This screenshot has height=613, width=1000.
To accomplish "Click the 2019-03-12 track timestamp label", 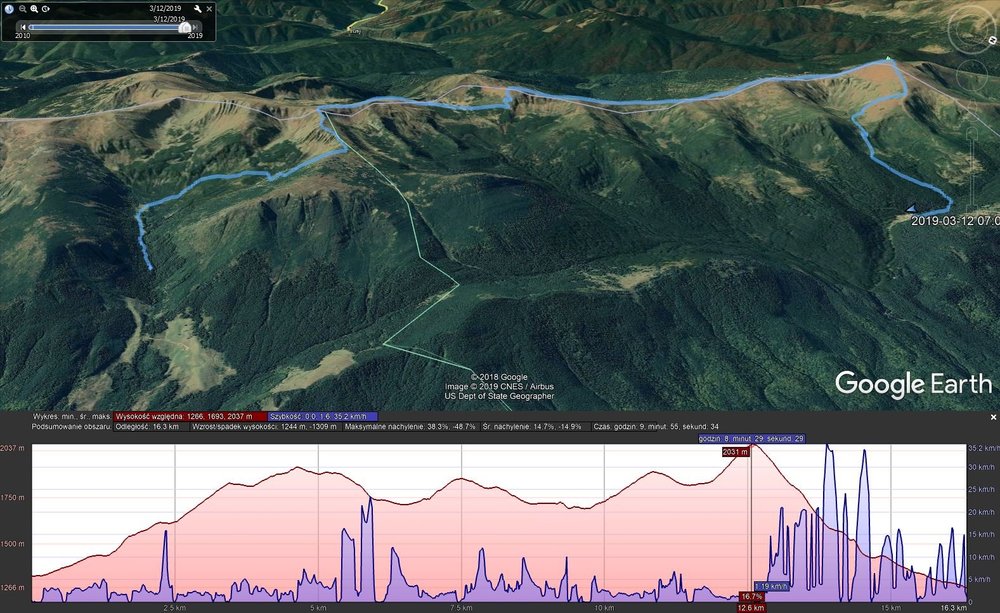I will coord(955,221).
